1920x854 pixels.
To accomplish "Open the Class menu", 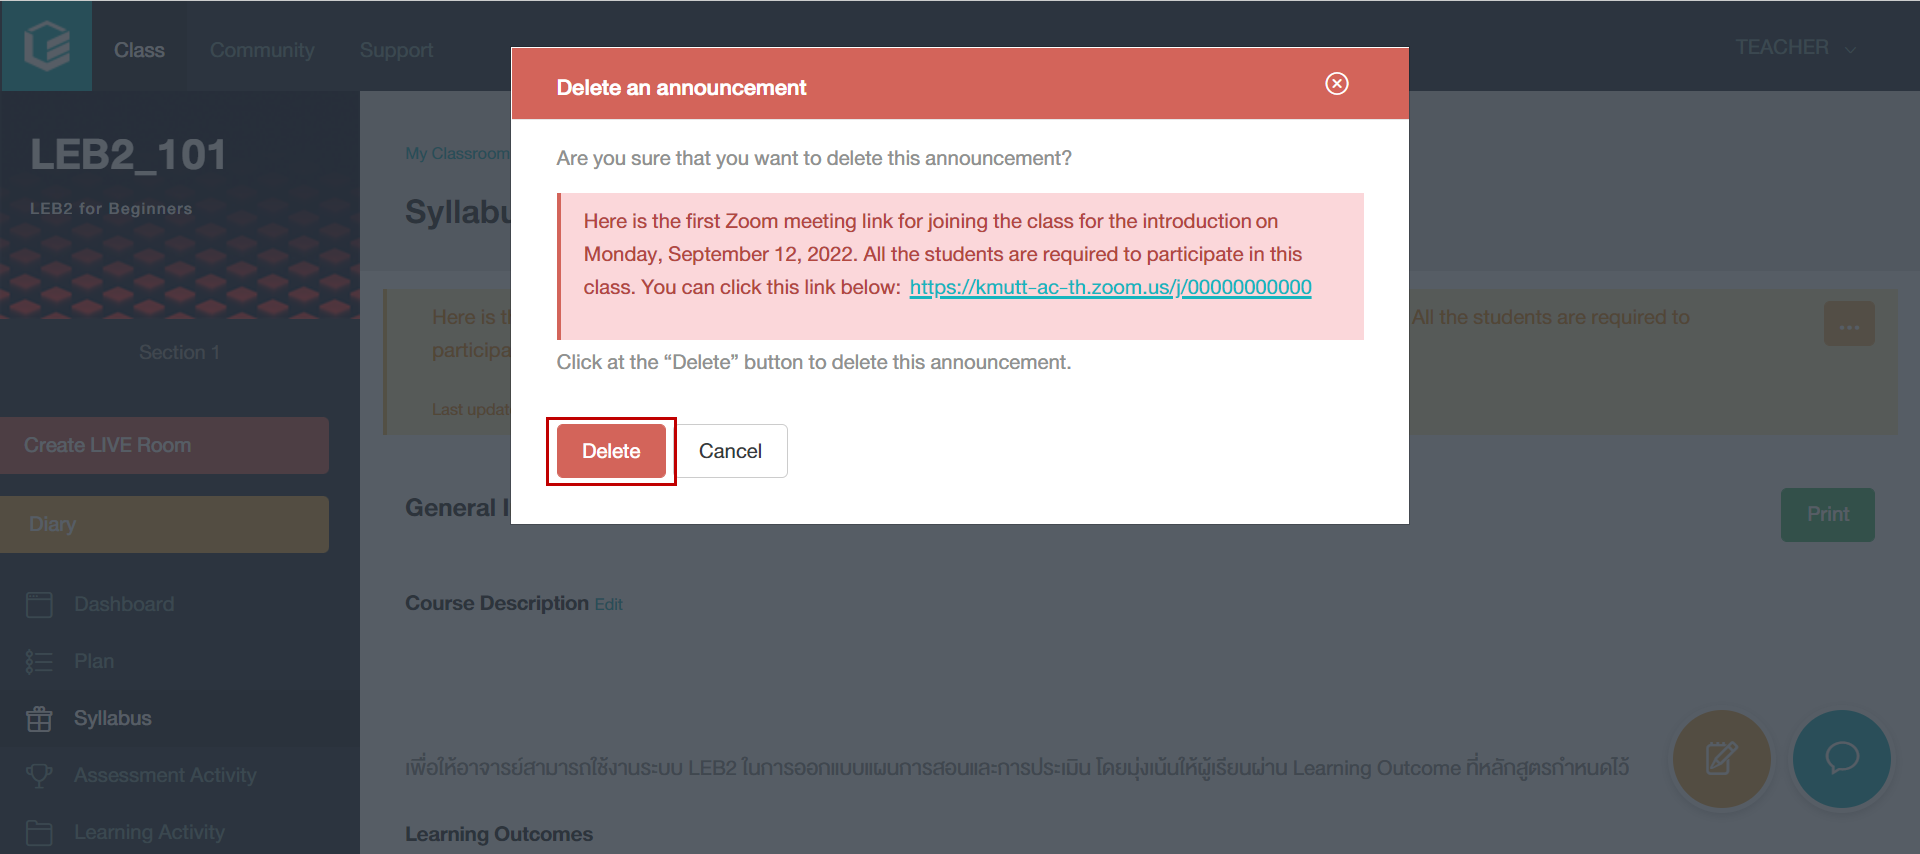I will (139, 50).
